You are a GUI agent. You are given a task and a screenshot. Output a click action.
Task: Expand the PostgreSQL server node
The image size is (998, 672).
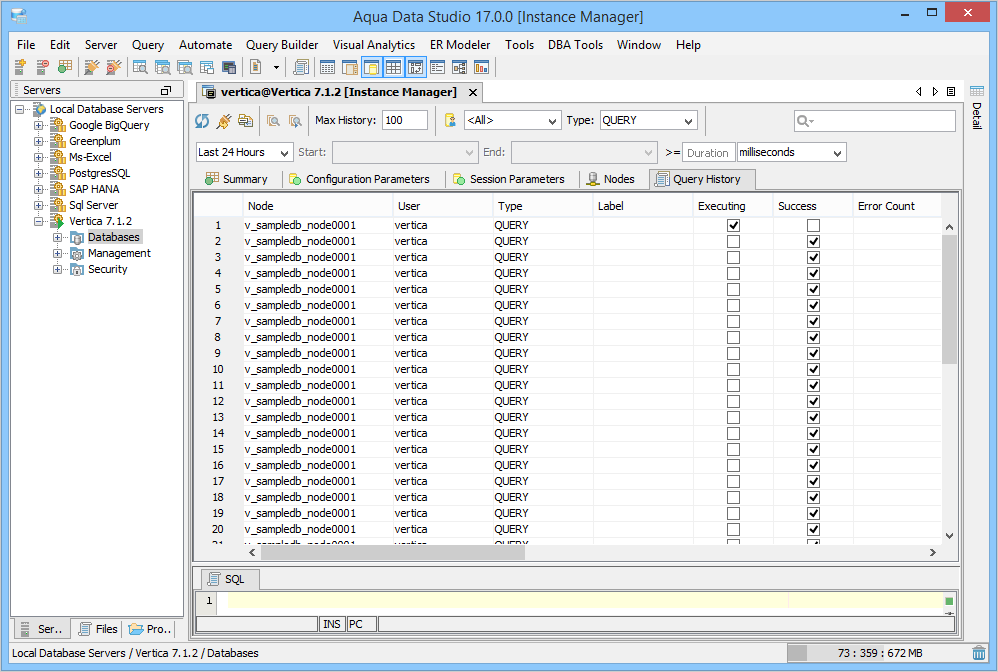pyautogui.click(x=38, y=173)
